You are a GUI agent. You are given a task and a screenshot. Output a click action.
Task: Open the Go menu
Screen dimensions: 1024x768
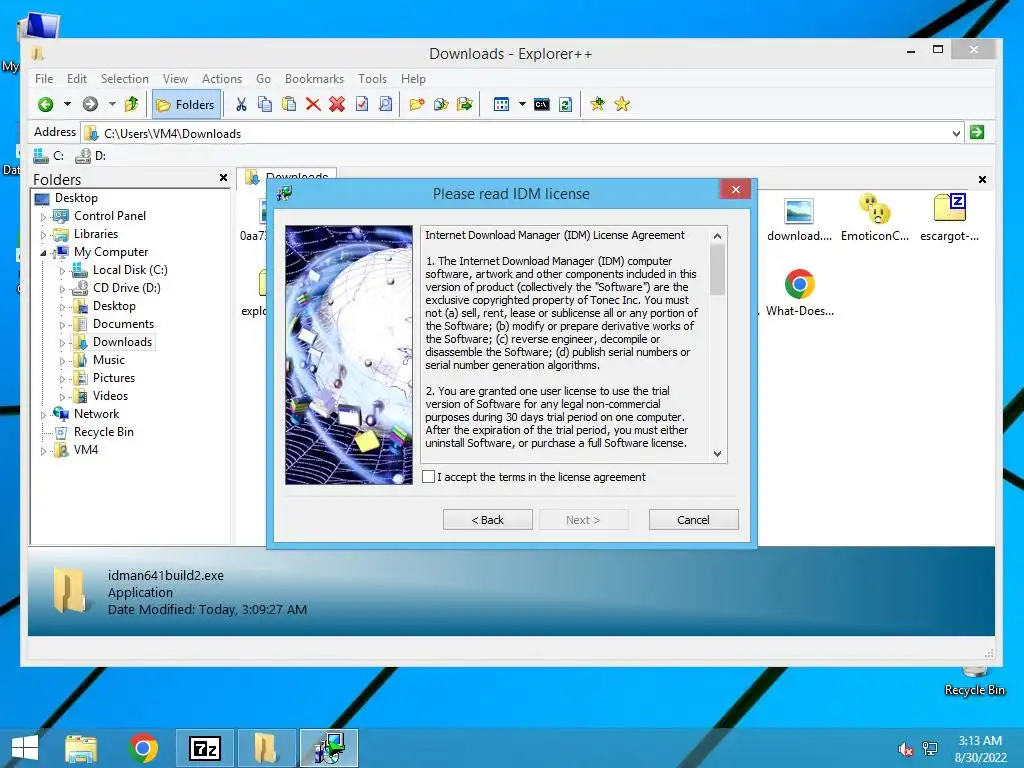click(x=263, y=79)
